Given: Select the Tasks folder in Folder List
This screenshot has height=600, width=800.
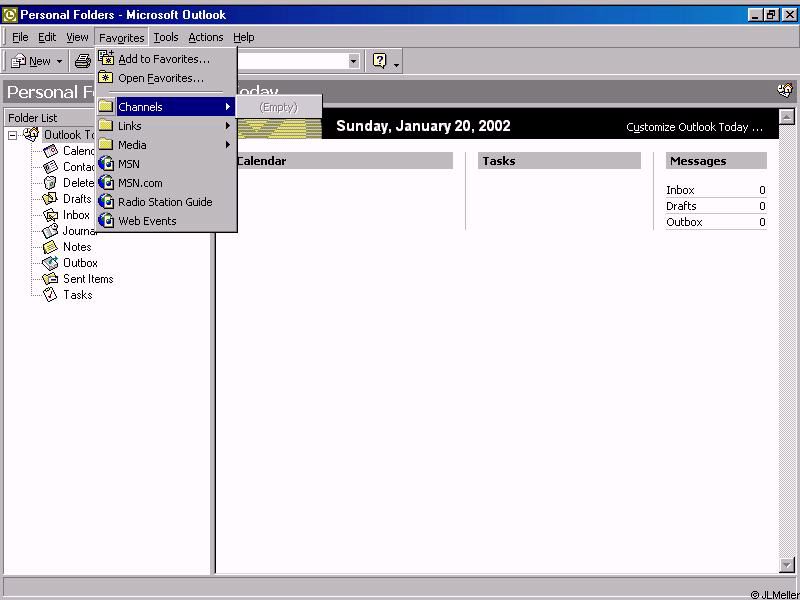Looking at the screenshot, I should [78, 294].
